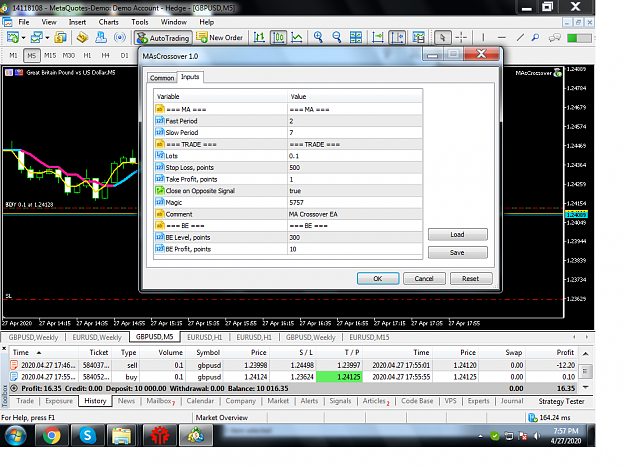Zoom out of the chart
The width and height of the screenshot is (625, 469).
(x=337, y=37)
